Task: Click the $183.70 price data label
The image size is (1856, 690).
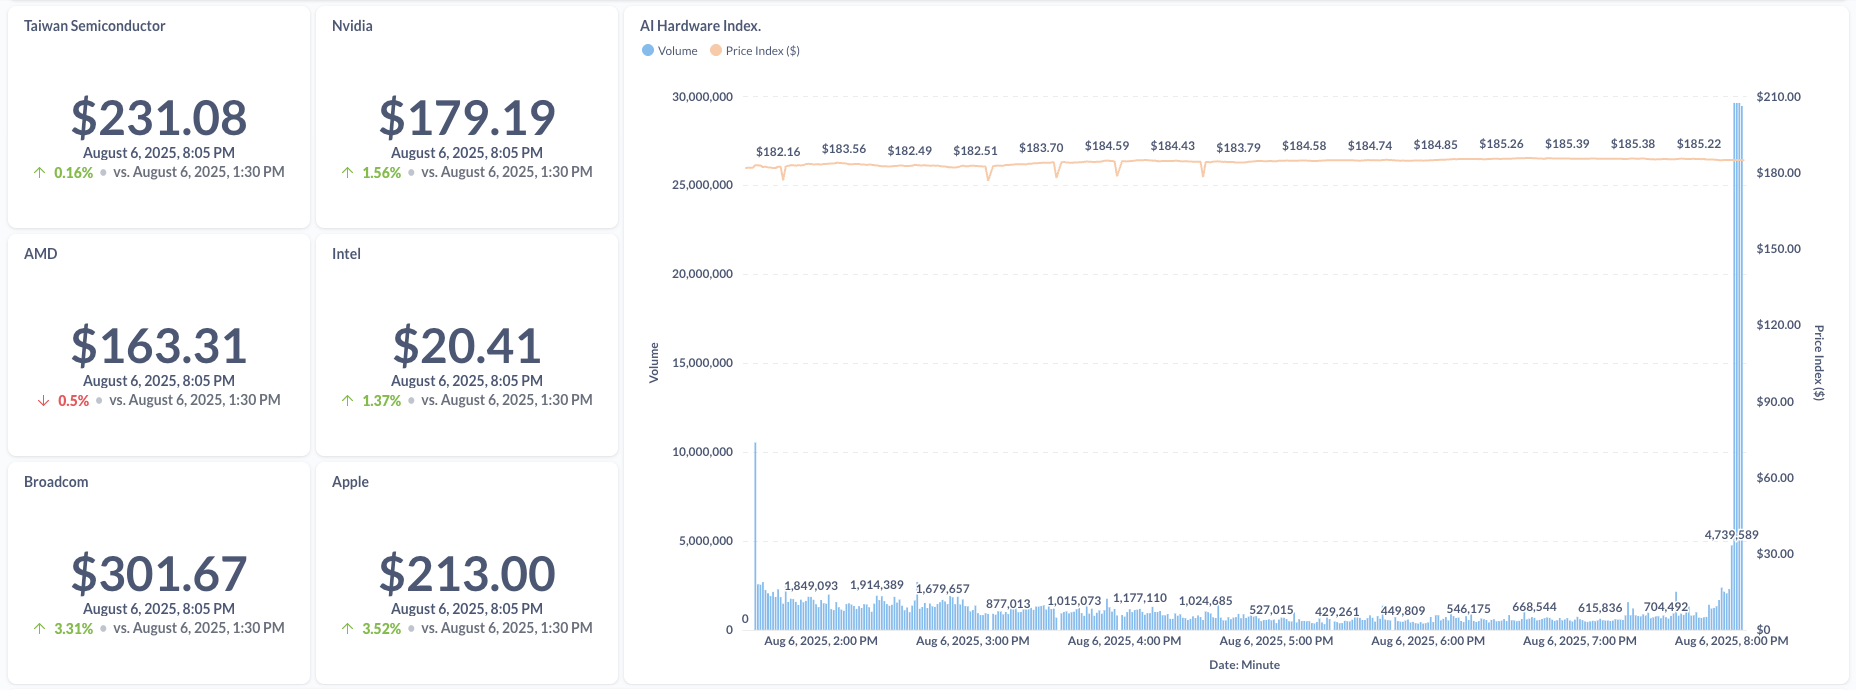Action: [x=1041, y=148]
